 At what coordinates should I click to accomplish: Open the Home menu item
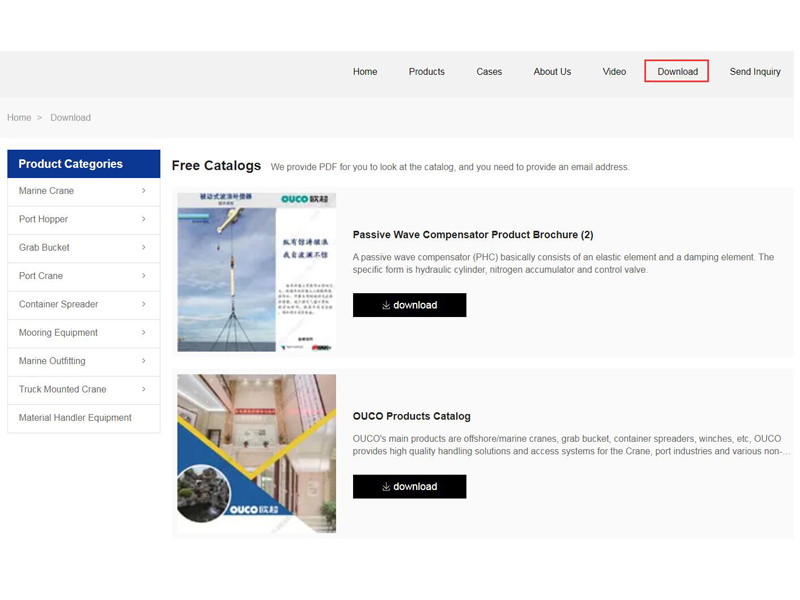tap(365, 72)
